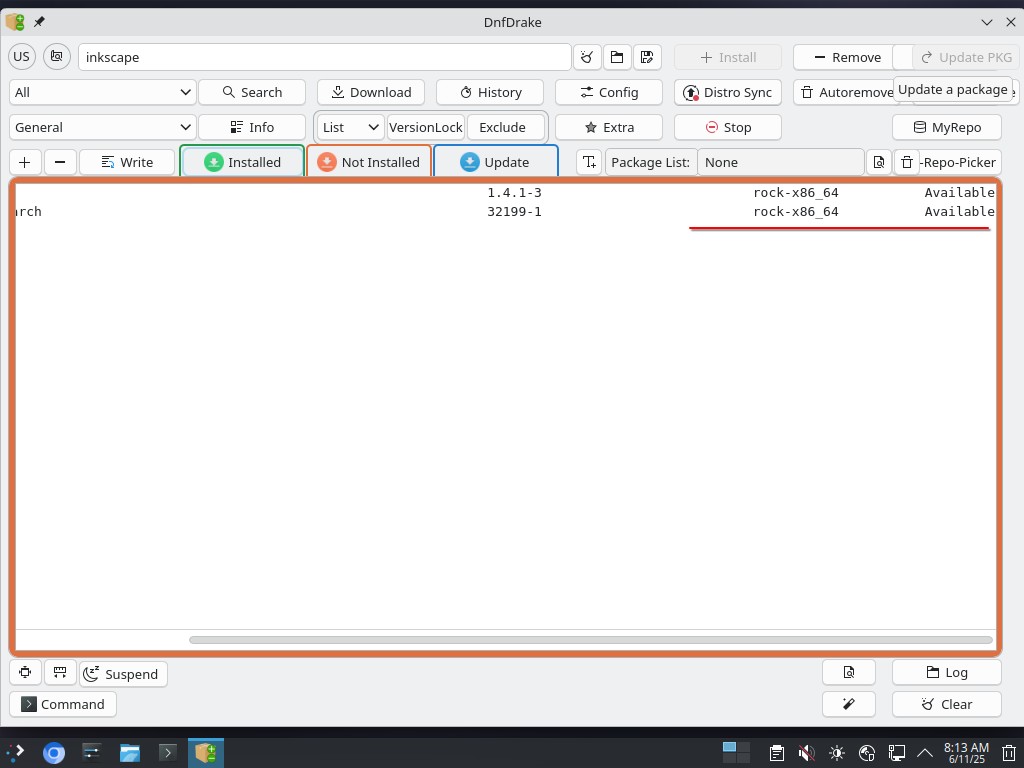Click the pencil edit icon beside Clear

tap(848, 704)
